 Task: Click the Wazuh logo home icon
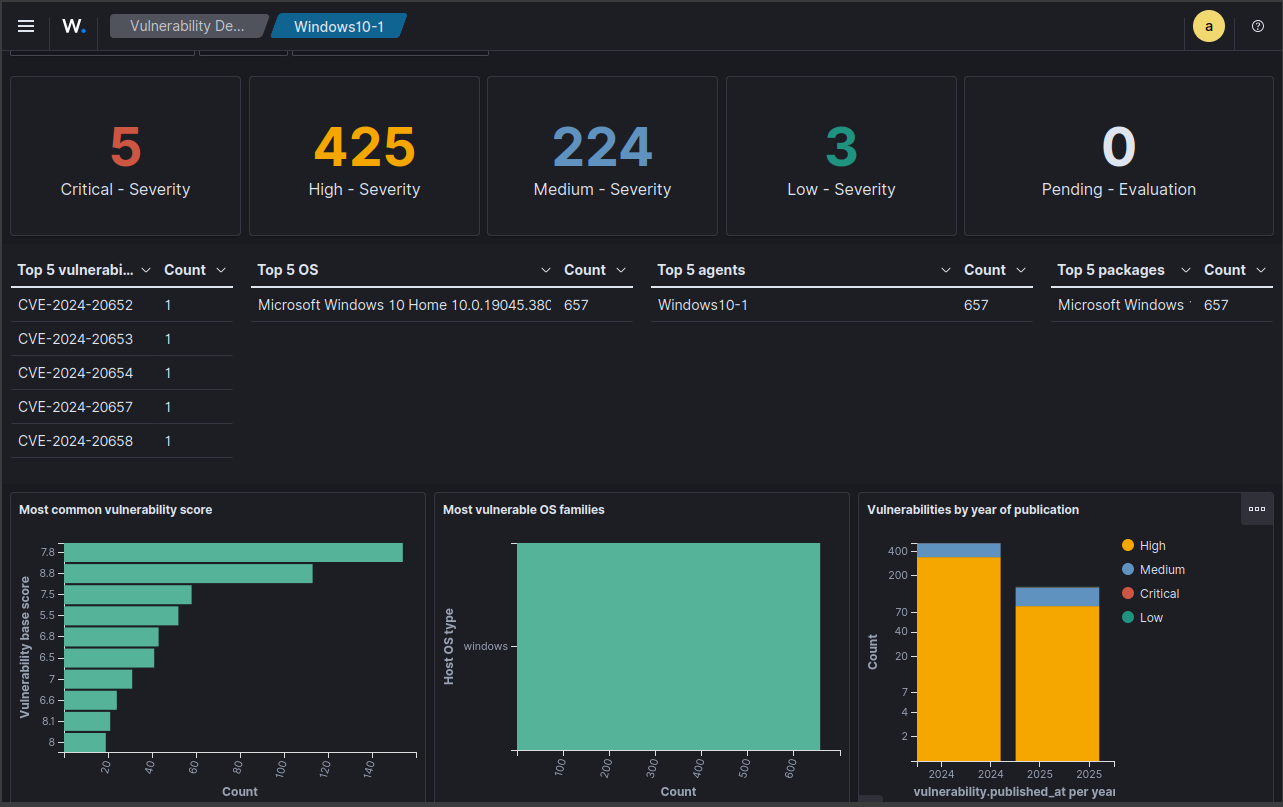pos(73,26)
